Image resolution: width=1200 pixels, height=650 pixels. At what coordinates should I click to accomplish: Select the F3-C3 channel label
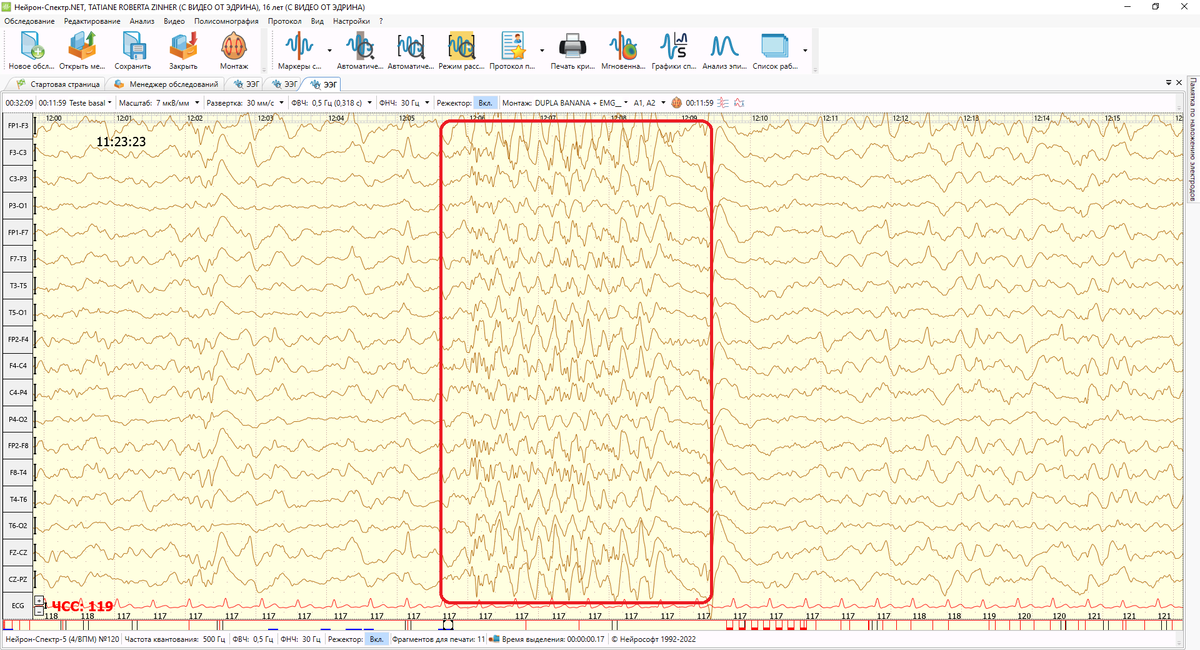pyautogui.click(x=17, y=152)
